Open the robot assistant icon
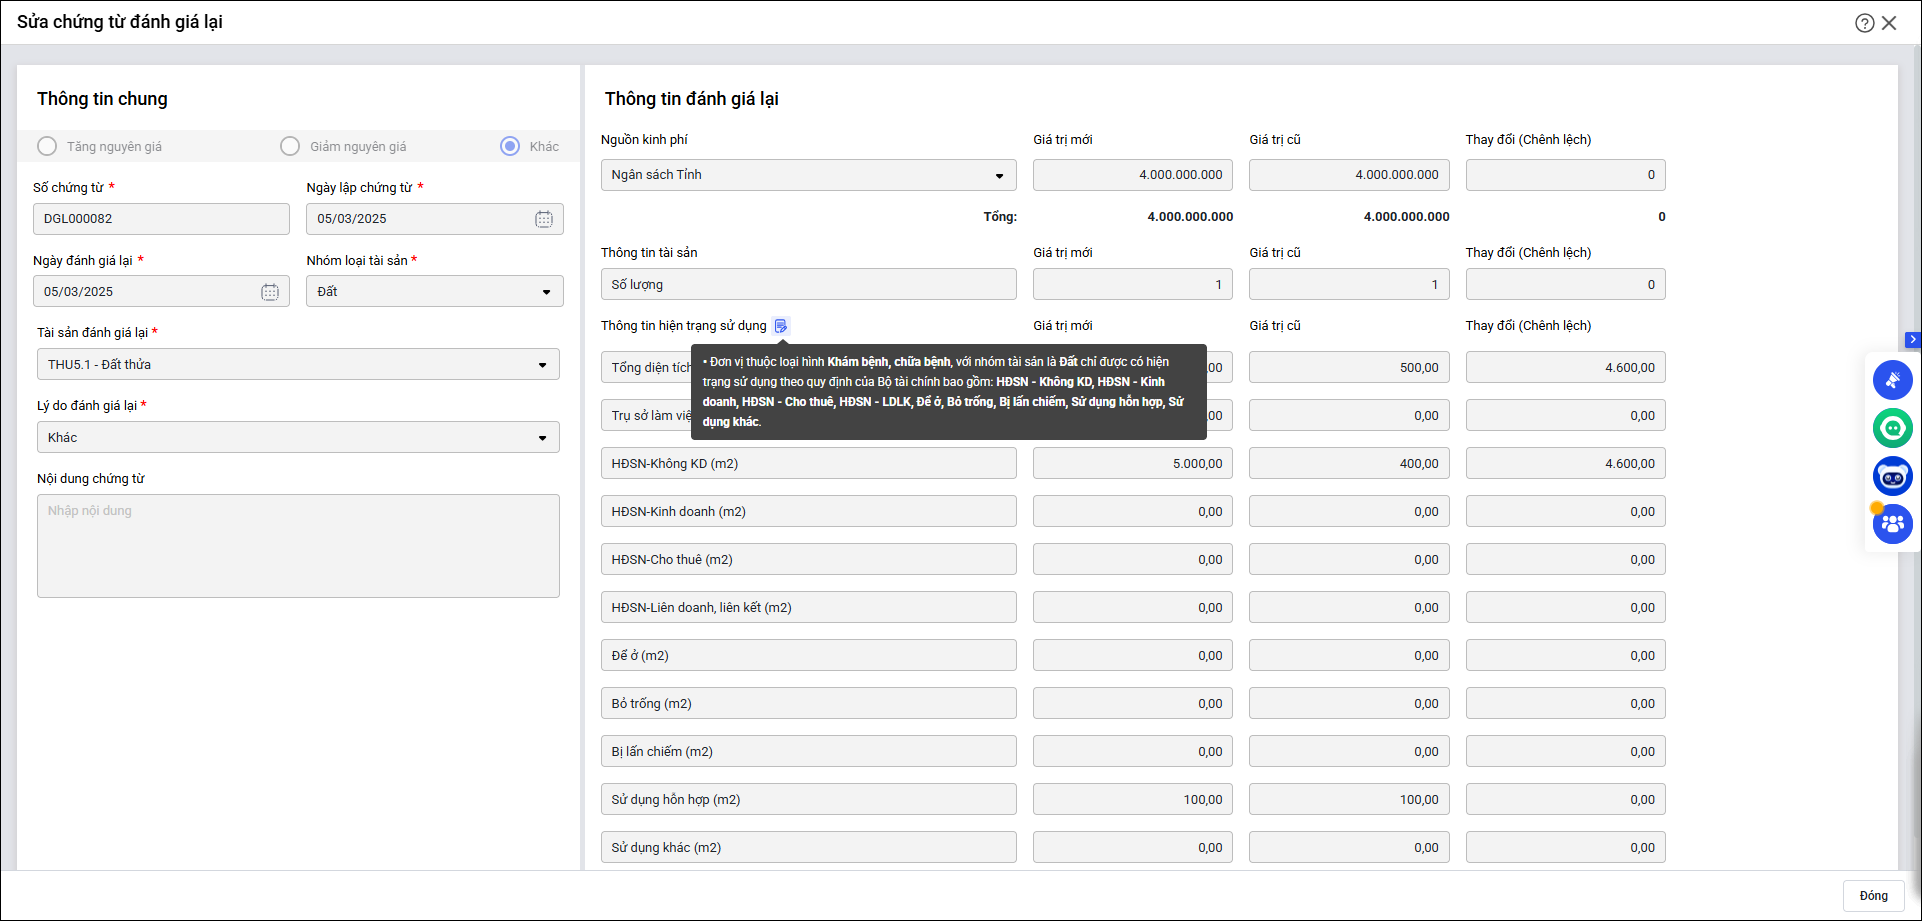The height and width of the screenshot is (921, 1922). [1892, 477]
